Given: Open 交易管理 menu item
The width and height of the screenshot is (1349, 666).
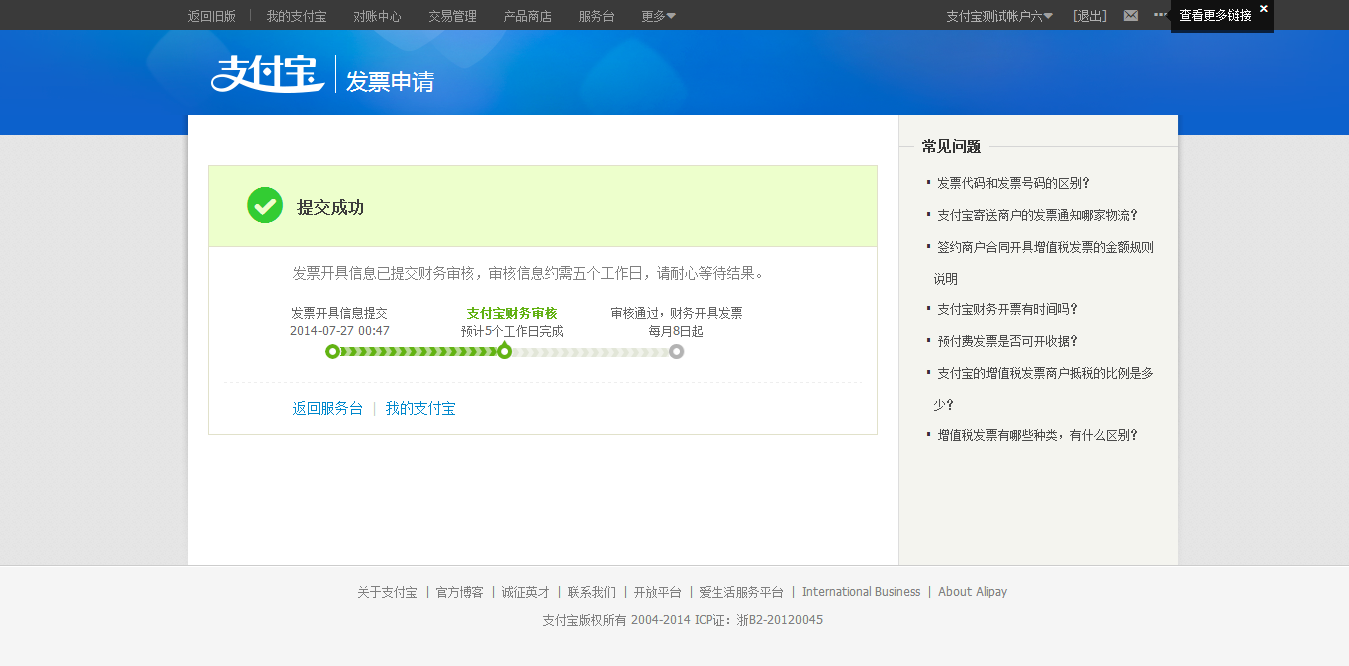Looking at the screenshot, I should tap(452, 16).
